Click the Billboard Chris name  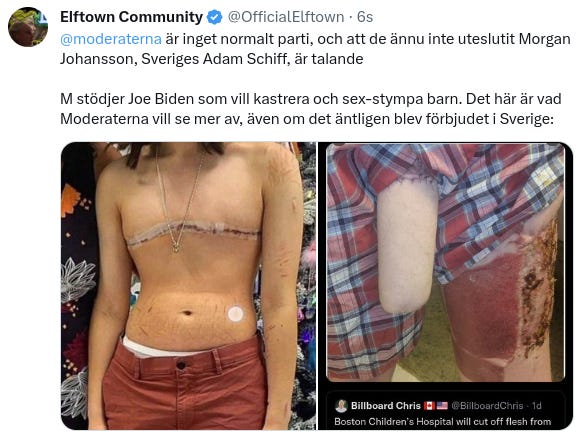pos(386,406)
